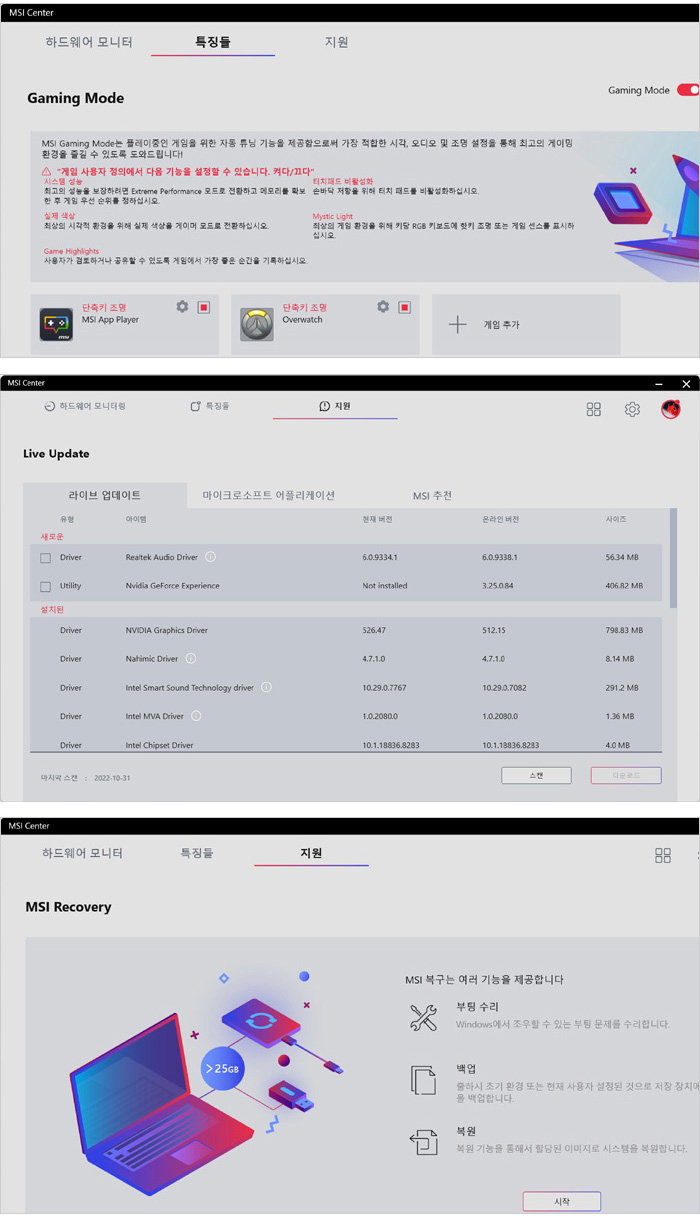
Task: Click size value 406.82 MB
Action: 626,586
